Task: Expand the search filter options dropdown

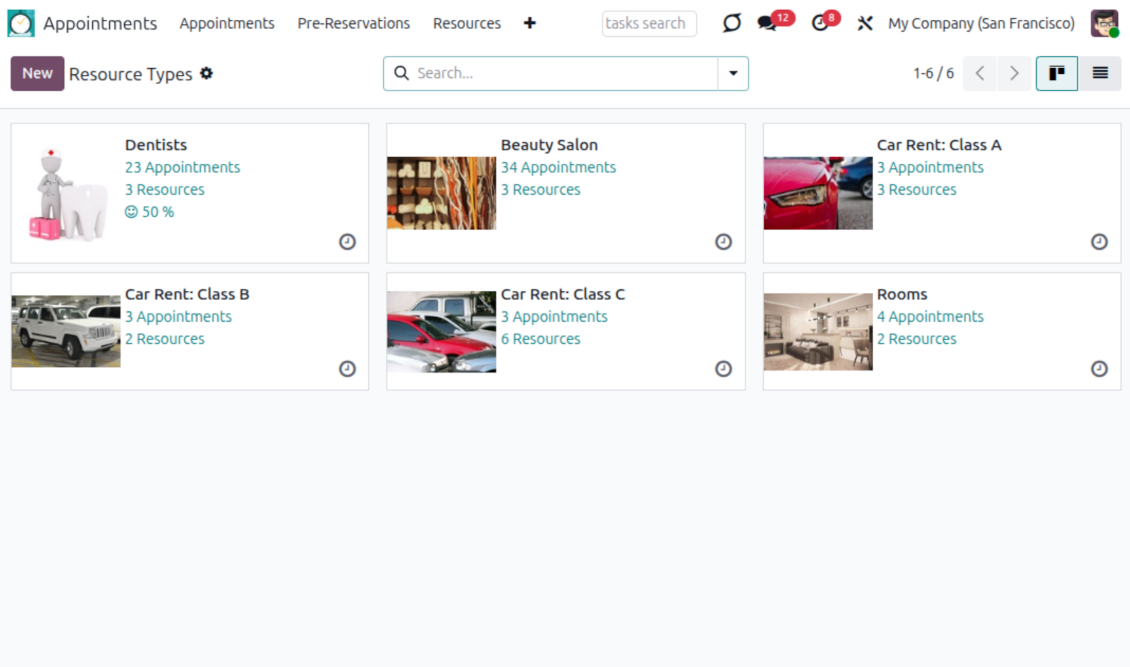Action: (x=733, y=73)
